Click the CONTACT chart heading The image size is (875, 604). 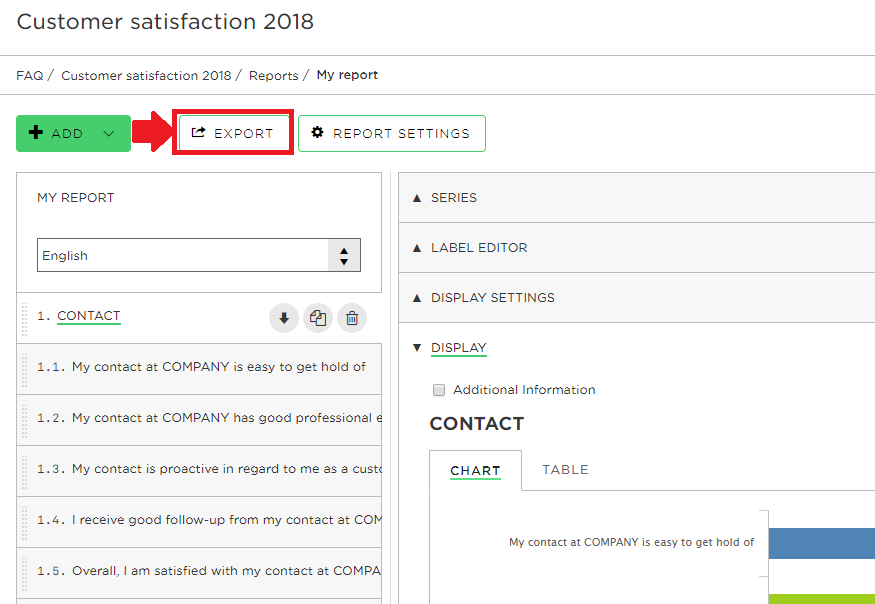tap(477, 424)
